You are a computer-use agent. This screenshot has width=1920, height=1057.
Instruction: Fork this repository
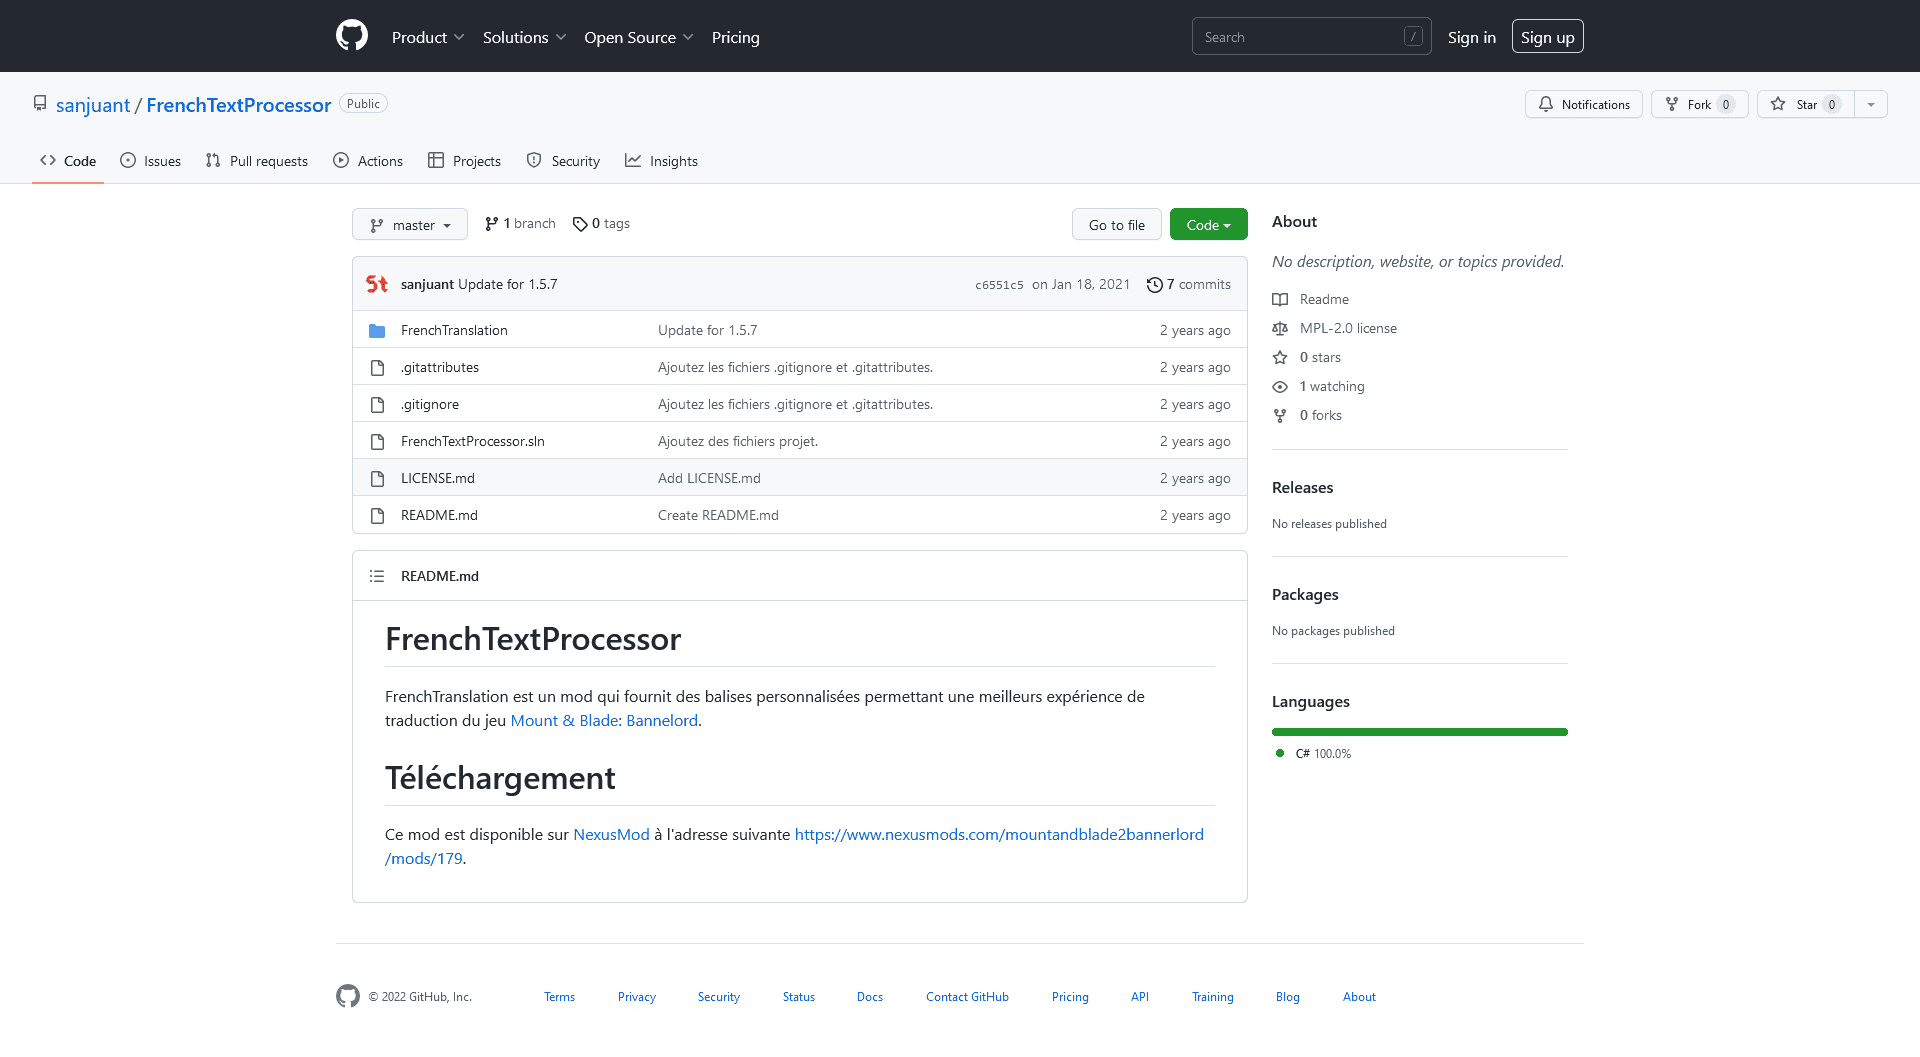(1699, 104)
